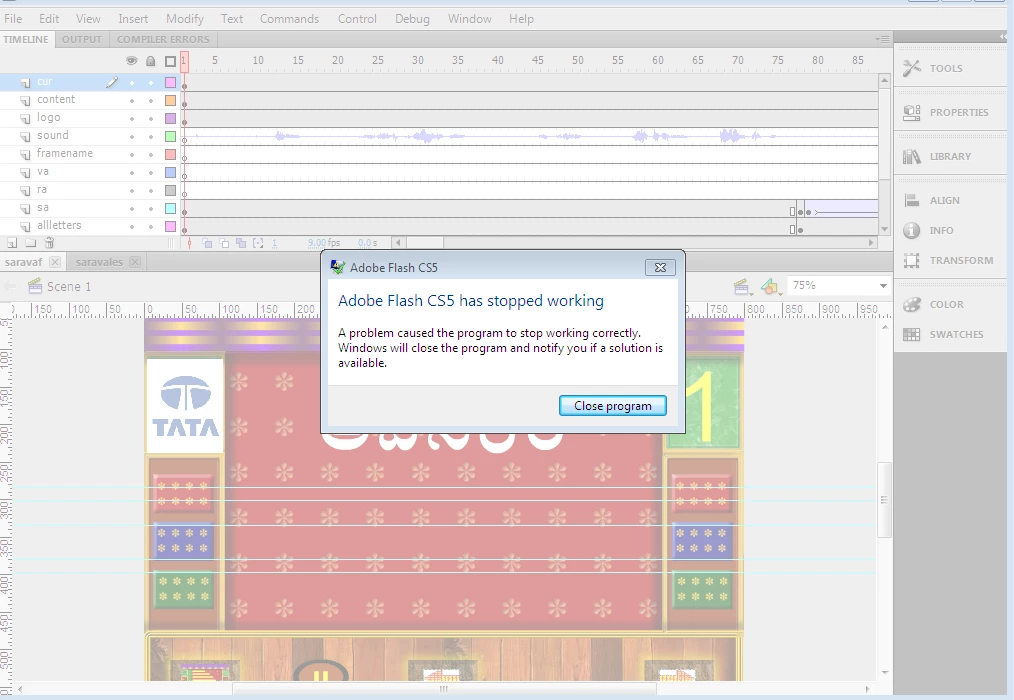Click the Scene 1 clapper icon
This screenshot has height=700, width=1014.
pos(35,285)
